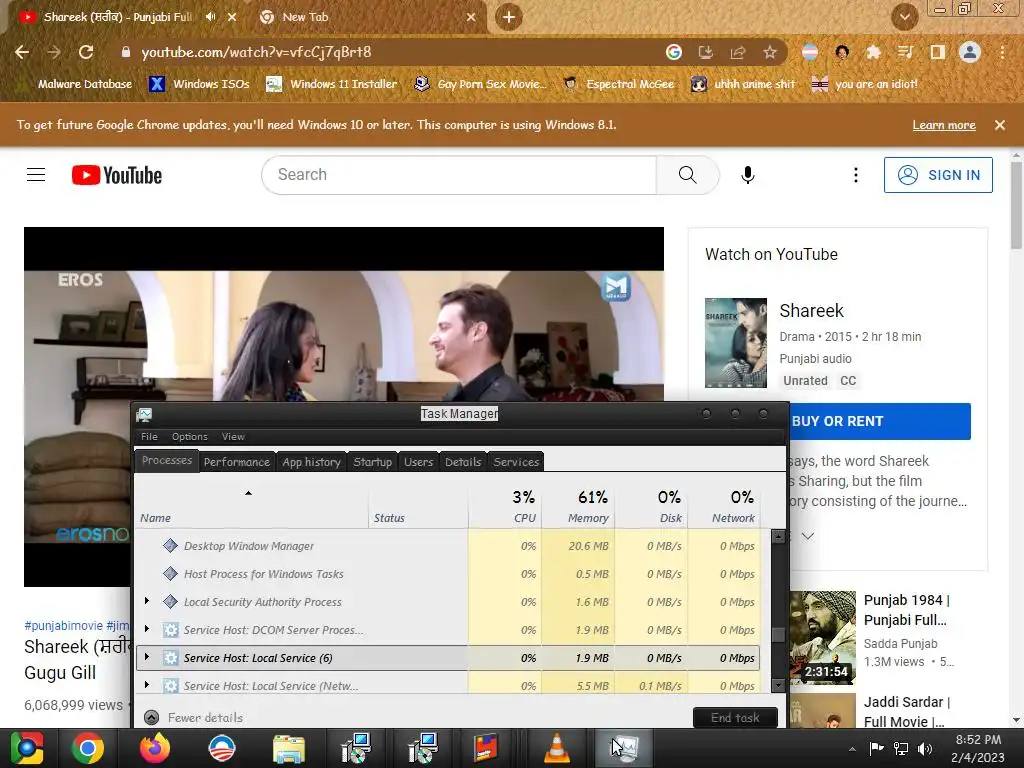1024x768 pixels.
Task: Expand Local Security Authority Process row
Action: [x=147, y=601]
